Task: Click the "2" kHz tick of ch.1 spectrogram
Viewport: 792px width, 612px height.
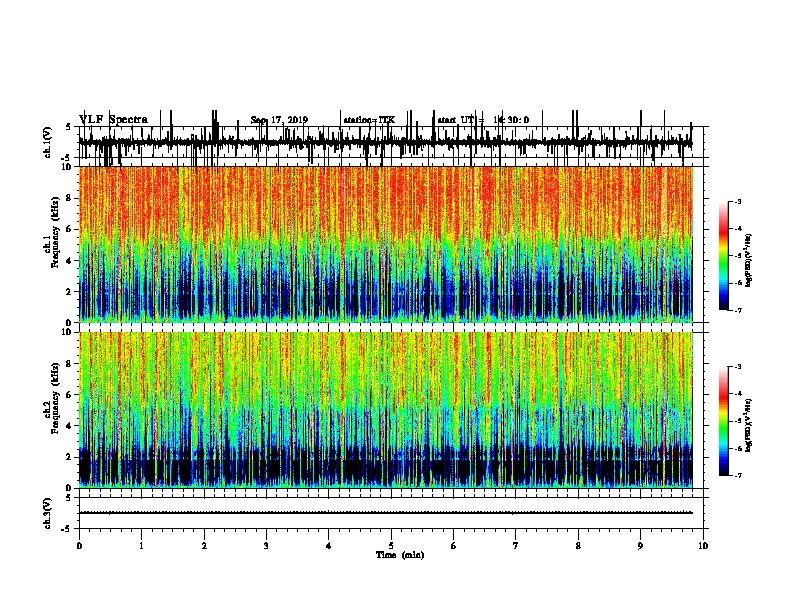Action: [69, 291]
